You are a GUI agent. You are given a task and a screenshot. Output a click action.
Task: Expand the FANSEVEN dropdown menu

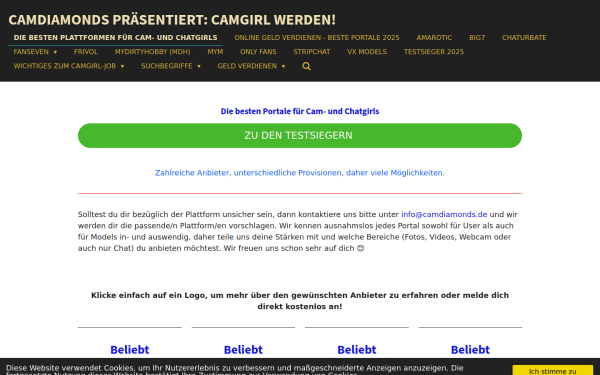(35, 52)
